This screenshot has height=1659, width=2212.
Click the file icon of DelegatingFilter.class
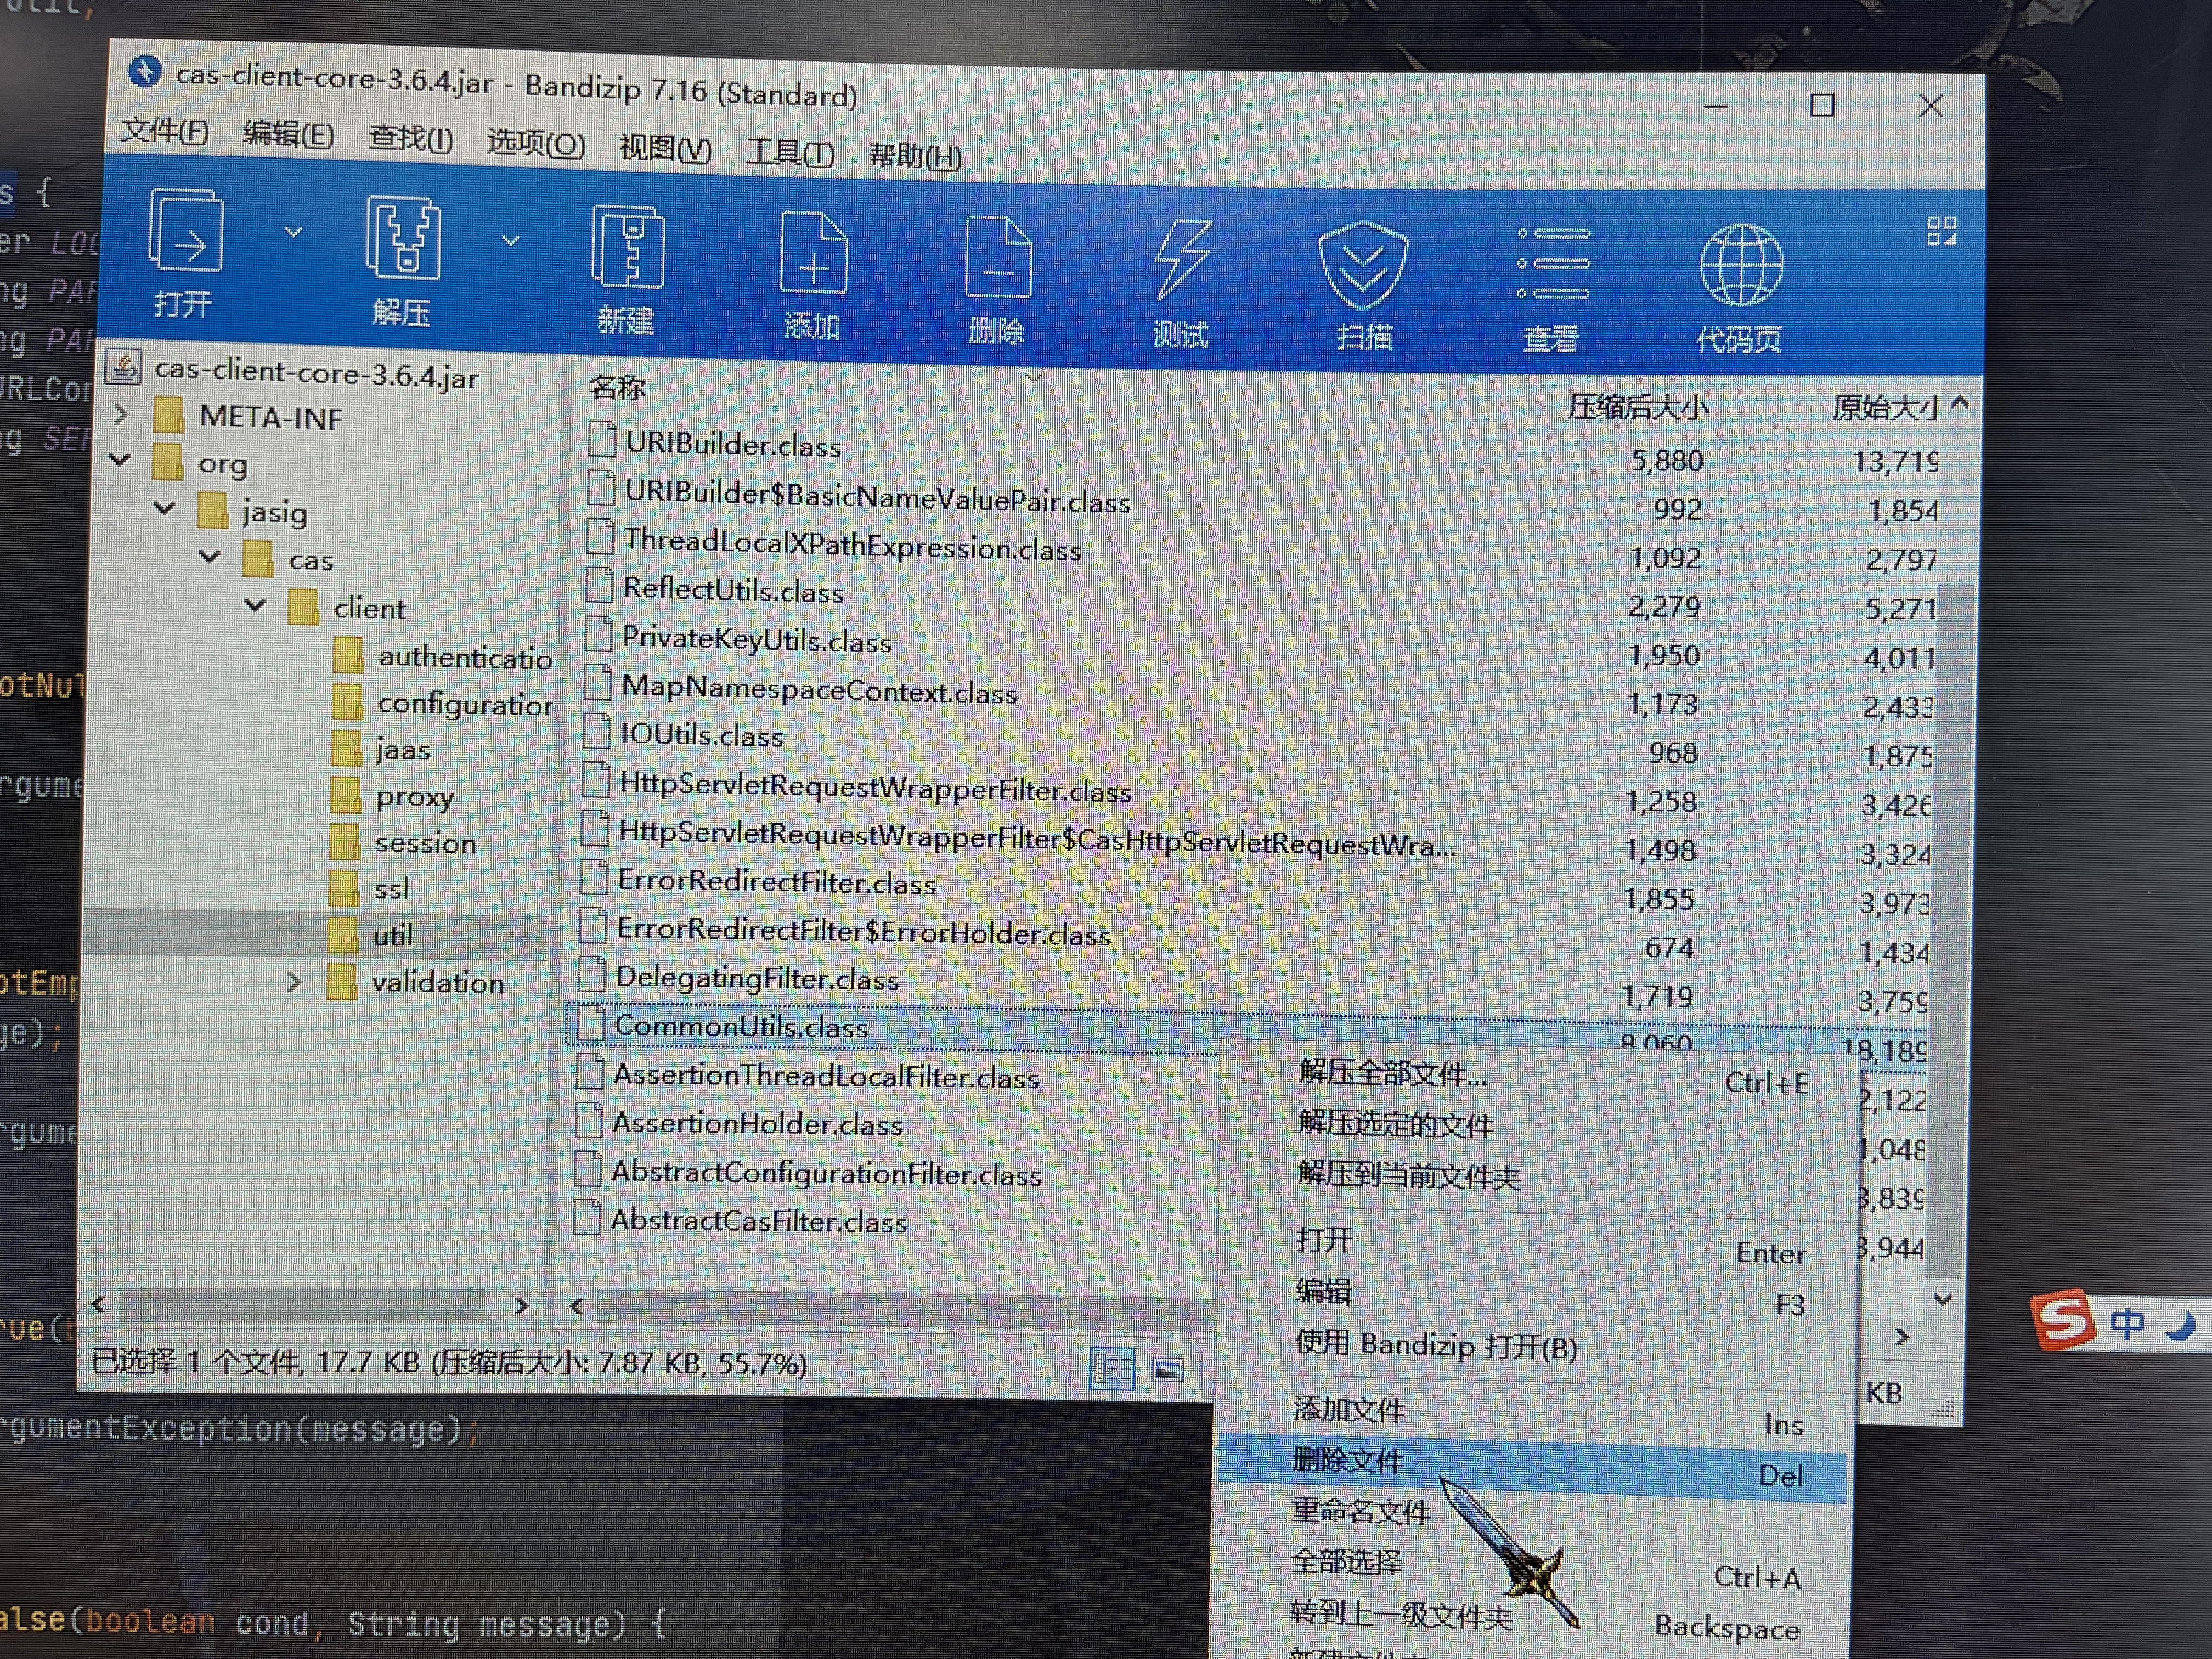pos(593,974)
